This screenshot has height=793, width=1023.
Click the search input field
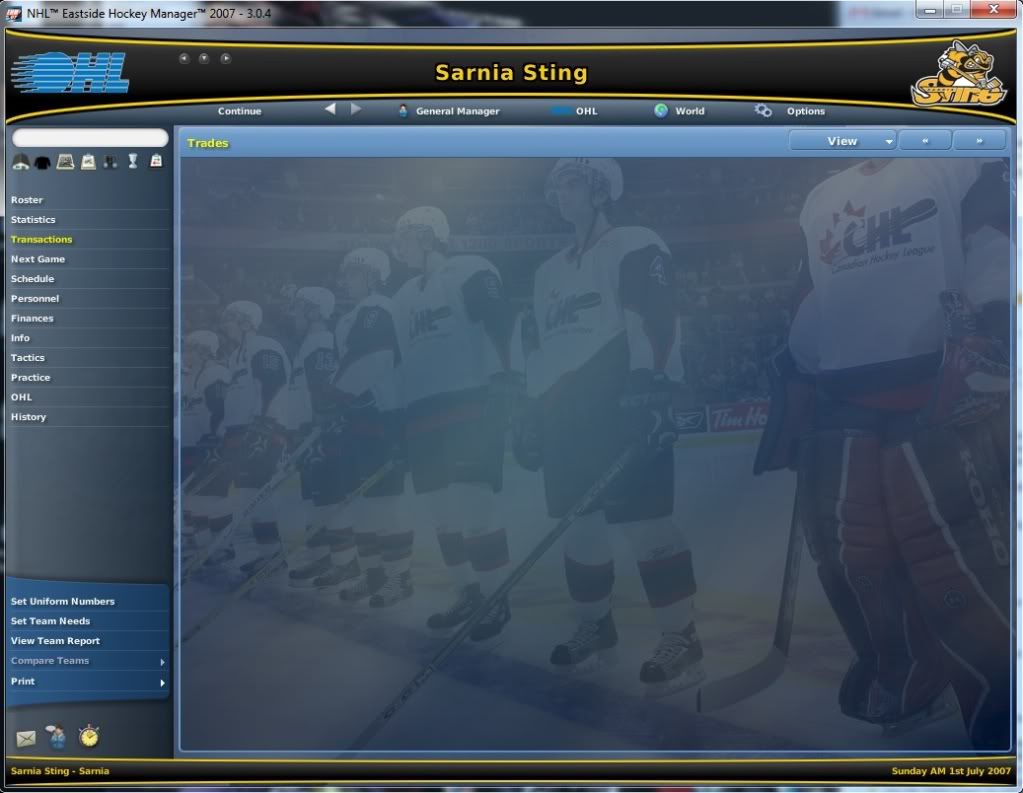90,138
